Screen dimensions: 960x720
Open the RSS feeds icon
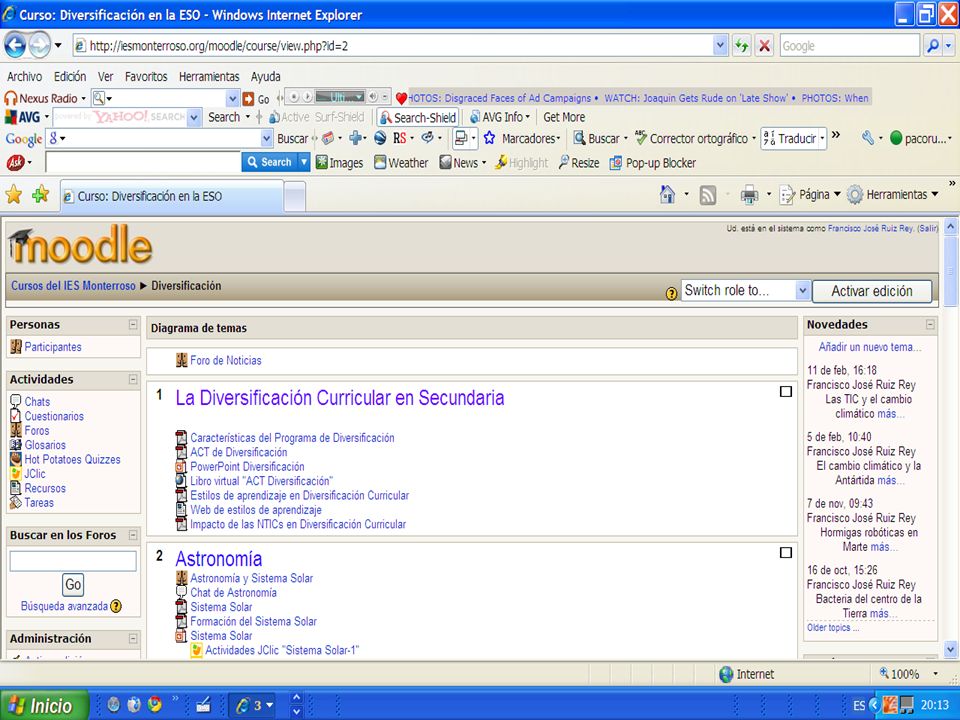tap(708, 195)
